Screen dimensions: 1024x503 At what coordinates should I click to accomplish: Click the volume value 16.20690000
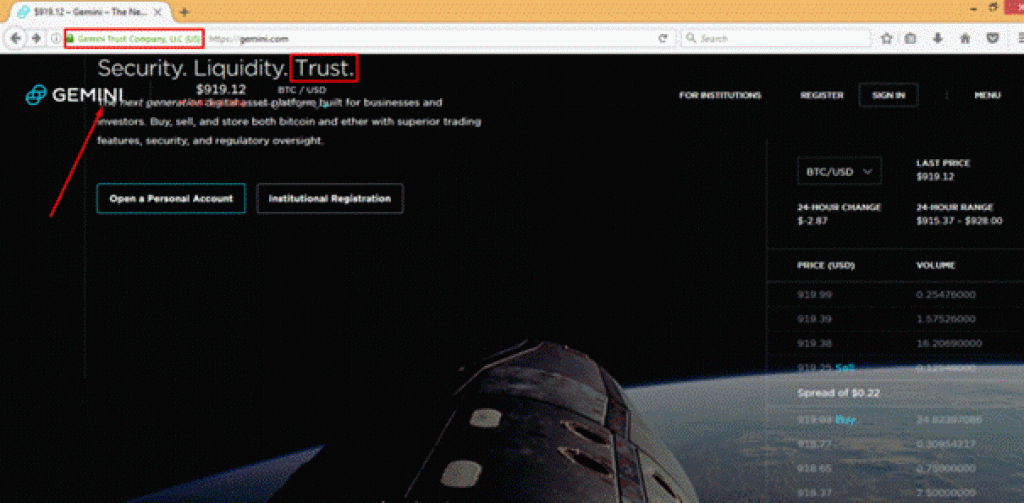pos(949,343)
